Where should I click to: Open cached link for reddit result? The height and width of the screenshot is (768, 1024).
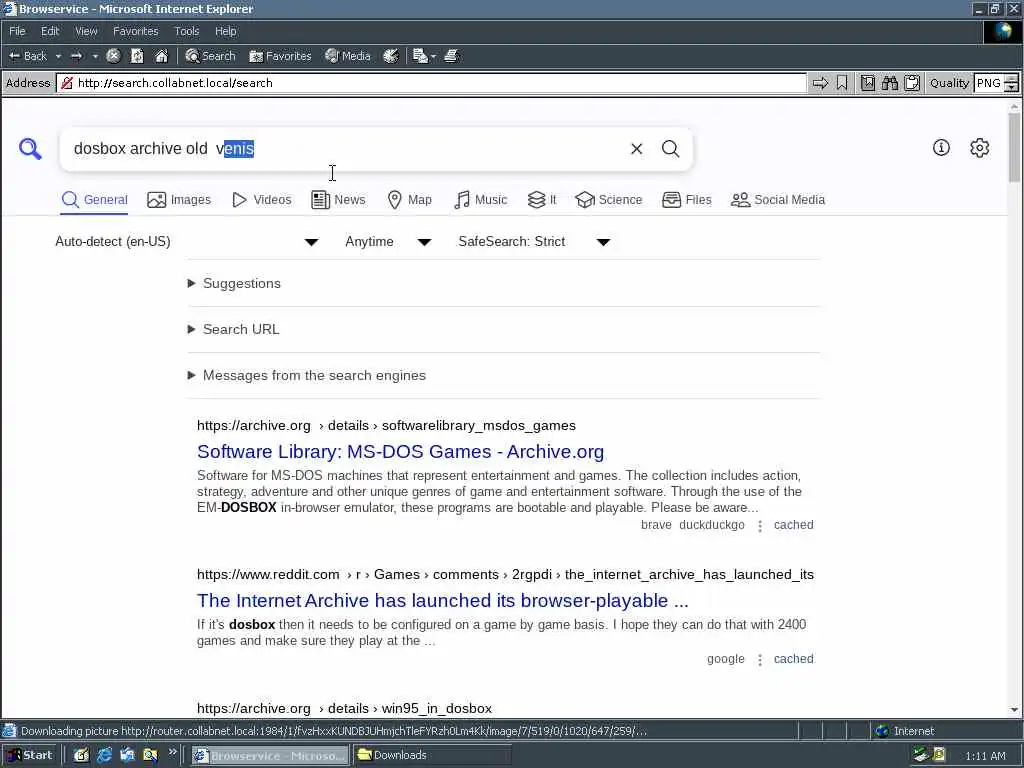coord(793,659)
